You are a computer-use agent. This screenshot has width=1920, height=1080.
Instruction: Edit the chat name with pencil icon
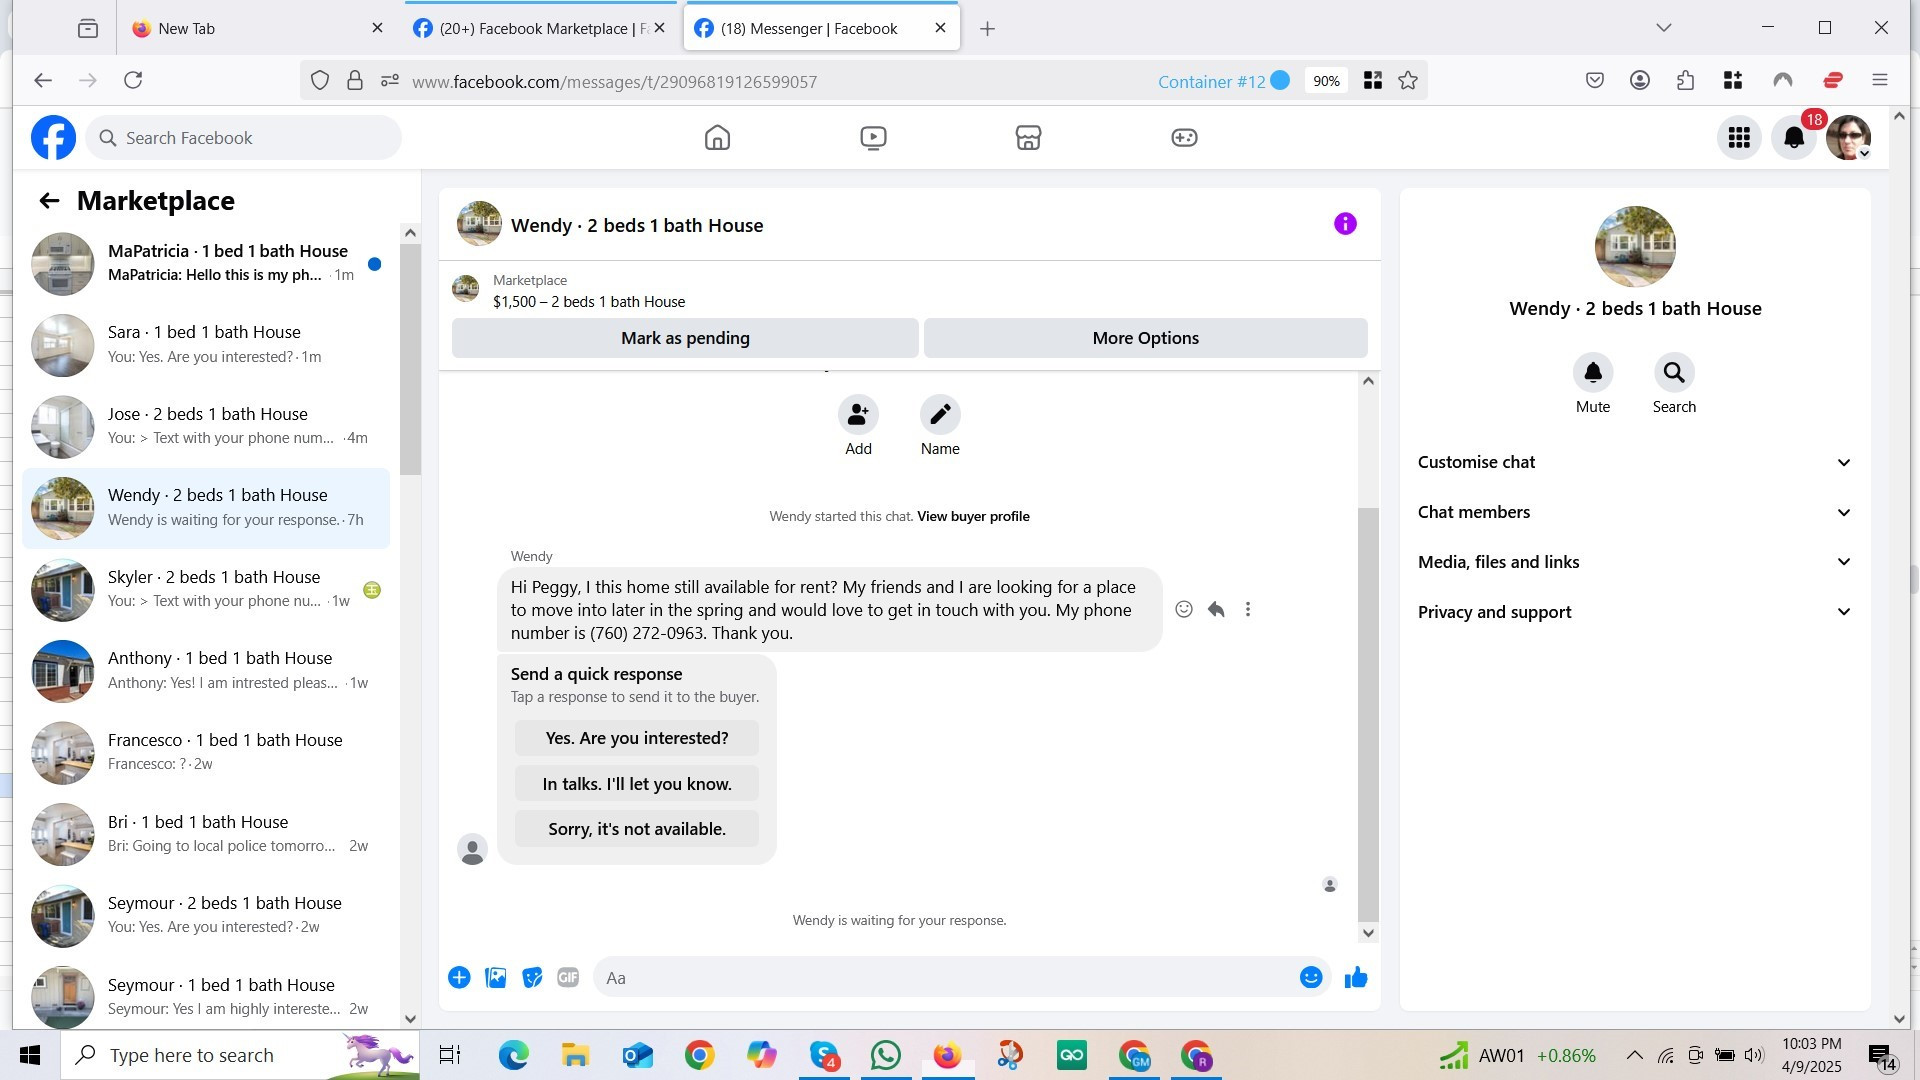coord(940,414)
